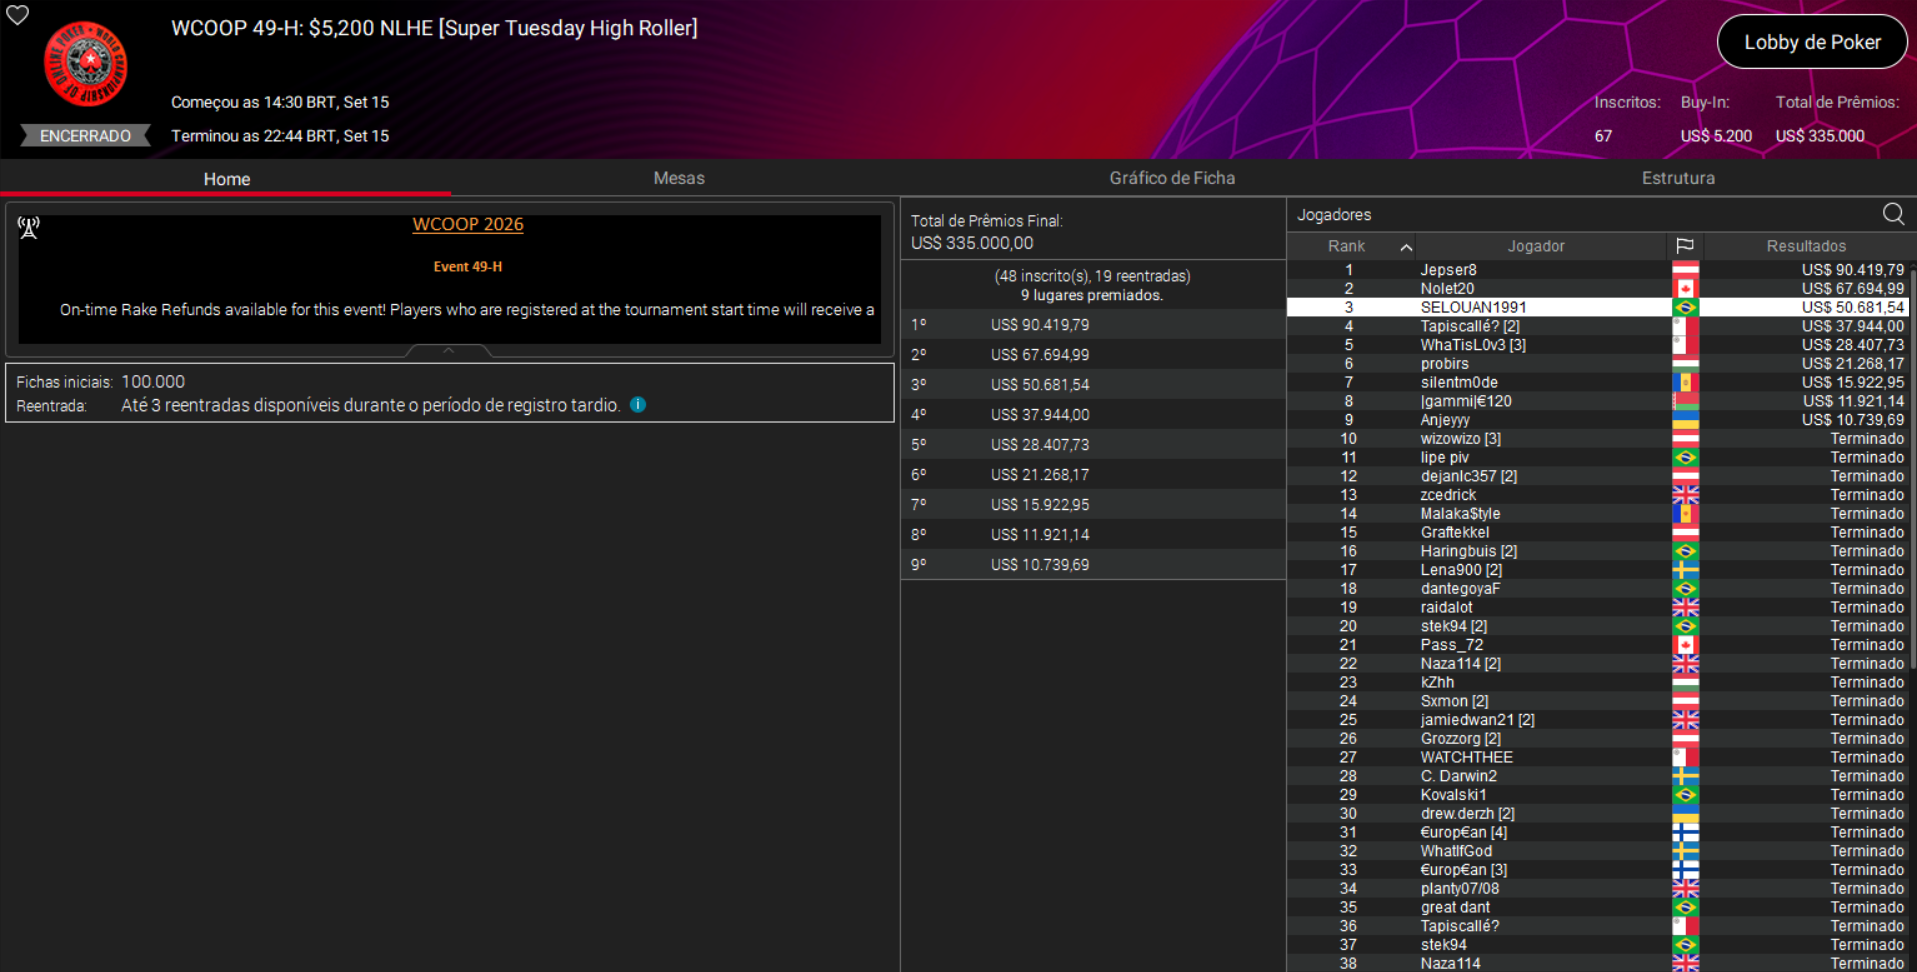Click the flag next to Malaka$tyle

1685,514
